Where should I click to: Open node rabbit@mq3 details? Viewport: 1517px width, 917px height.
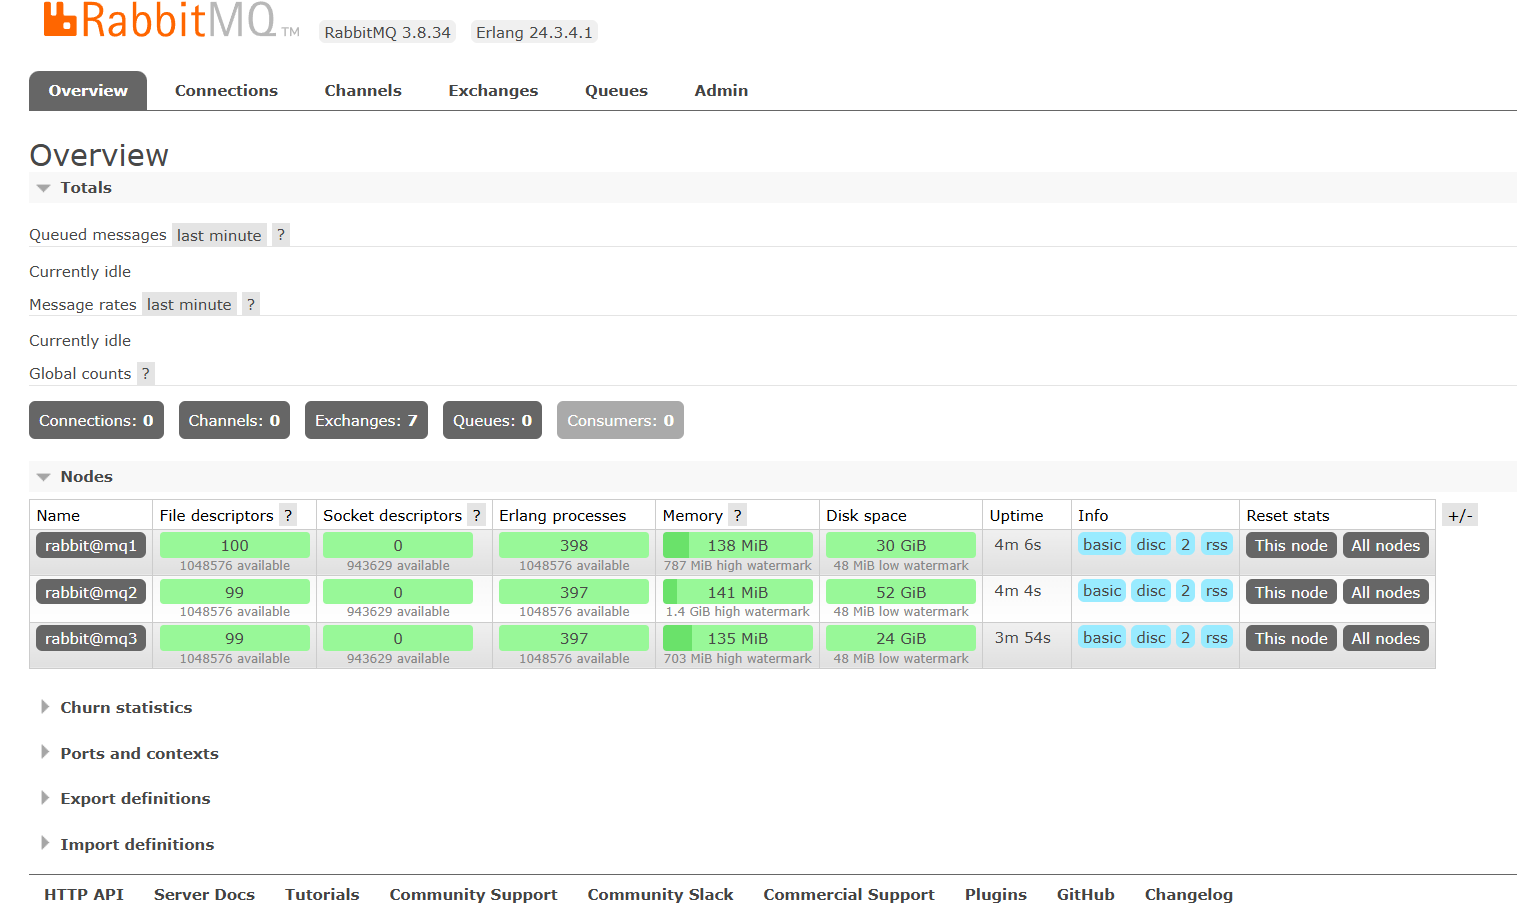coord(91,638)
